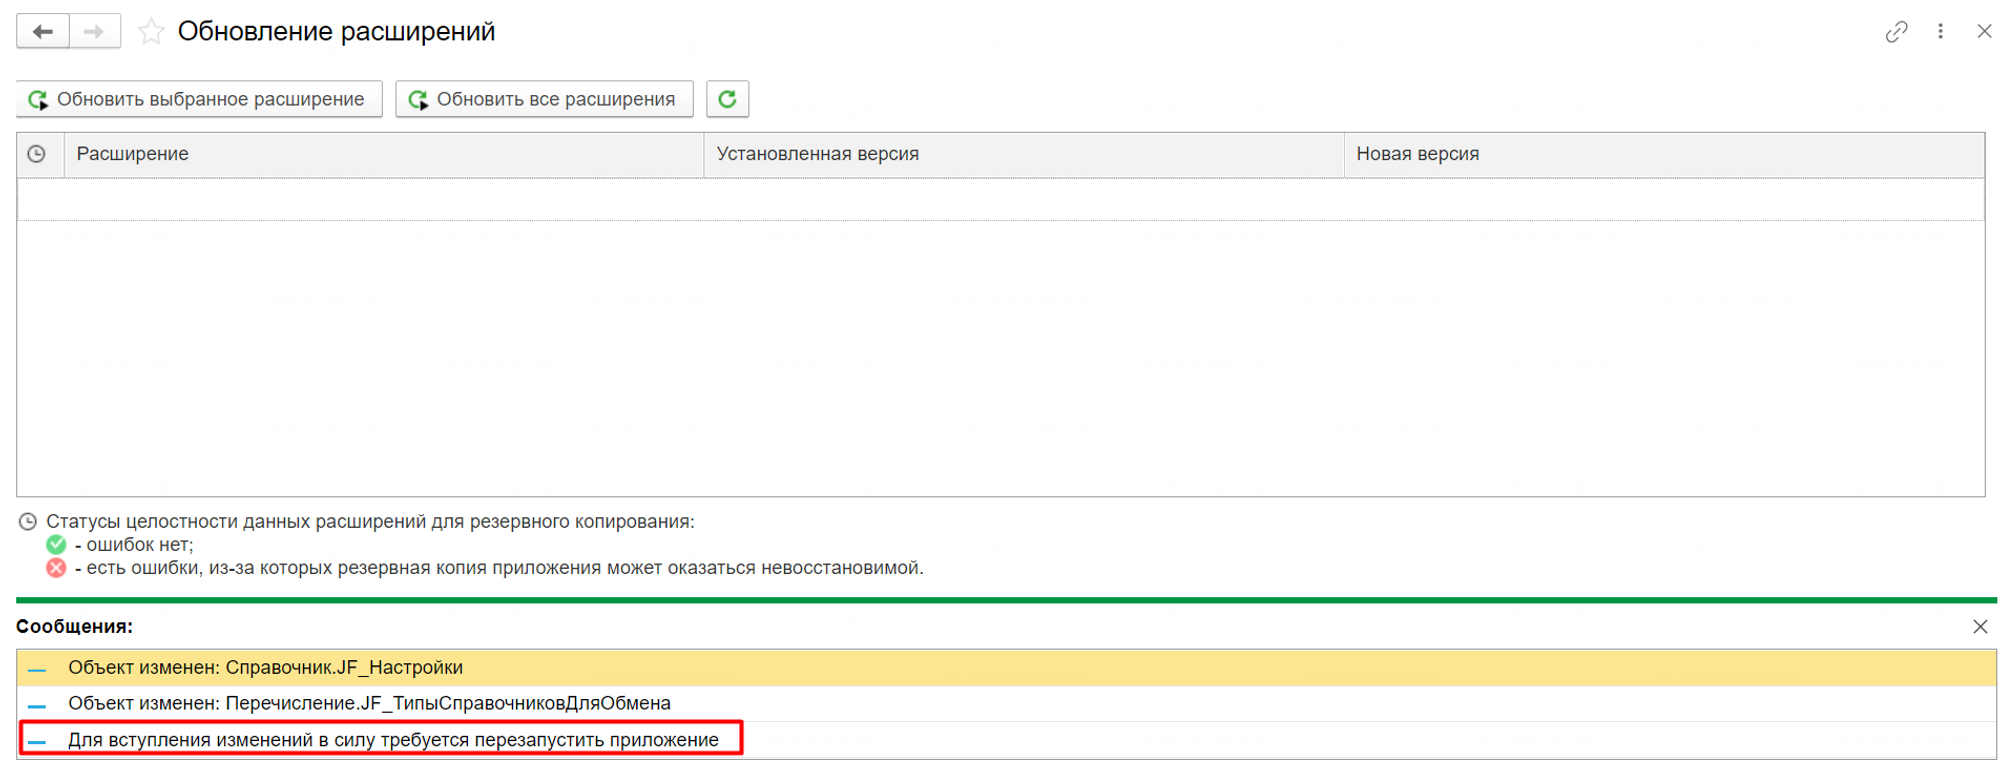Click the red error legend icon
Image resolution: width=2000 pixels, height=774 pixels.
56,568
